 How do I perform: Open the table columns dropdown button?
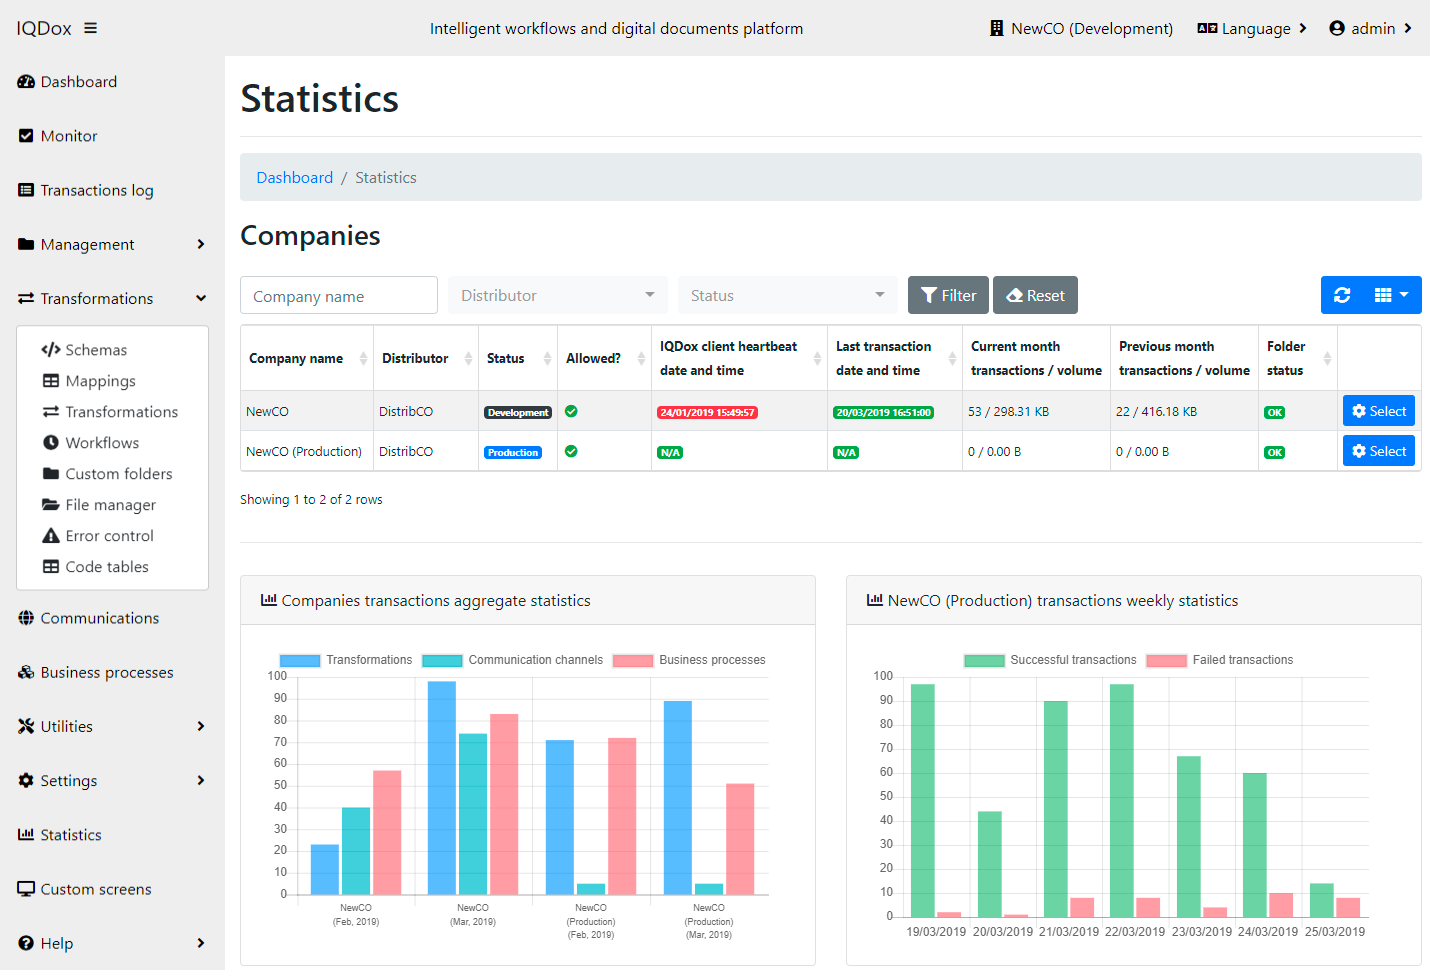click(1392, 295)
